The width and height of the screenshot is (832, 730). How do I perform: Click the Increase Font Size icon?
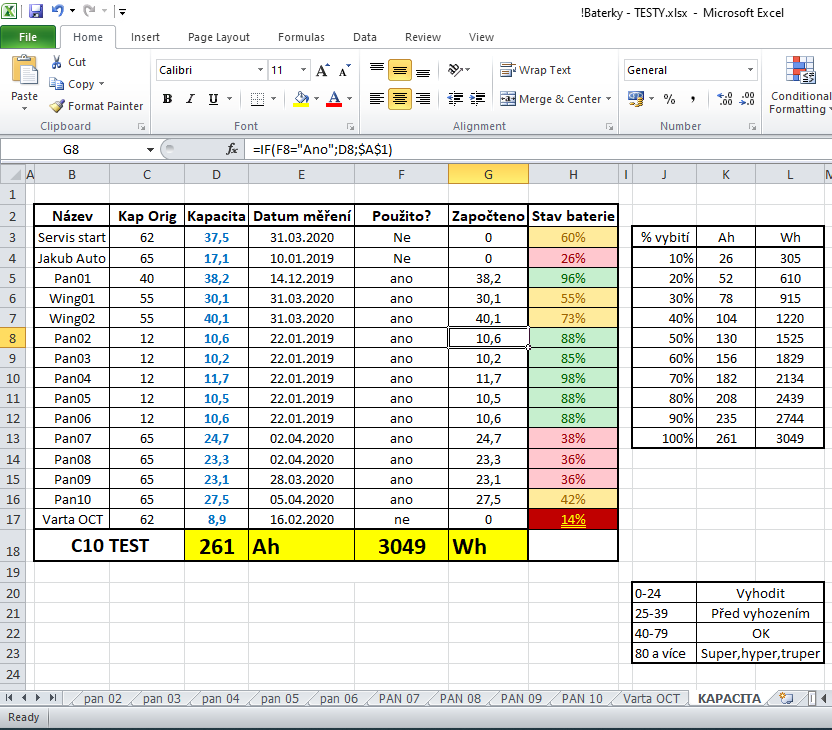coord(323,71)
